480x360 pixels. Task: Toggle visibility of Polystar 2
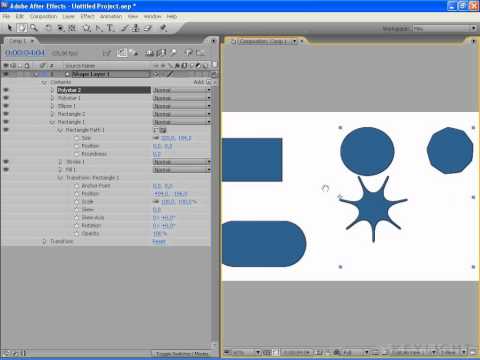[x=6, y=90]
